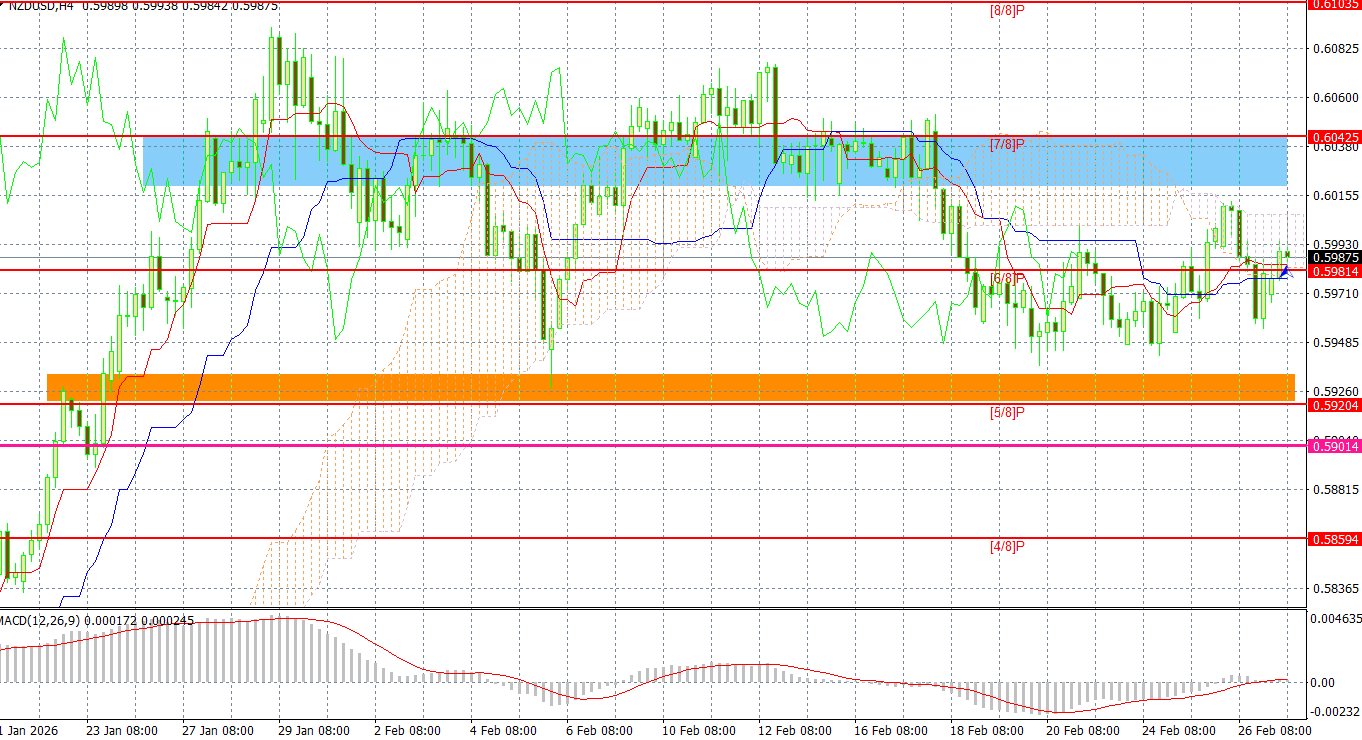Click the 0.60155 price scale value

pyautogui.click(x=1334, y=195)
